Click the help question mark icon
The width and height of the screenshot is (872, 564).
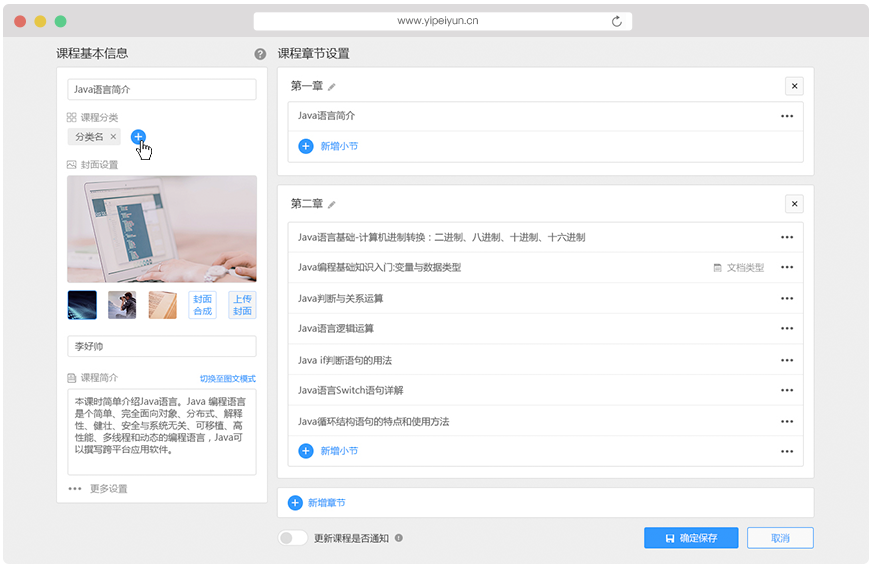pyautogui.click(x=260, y=54)
